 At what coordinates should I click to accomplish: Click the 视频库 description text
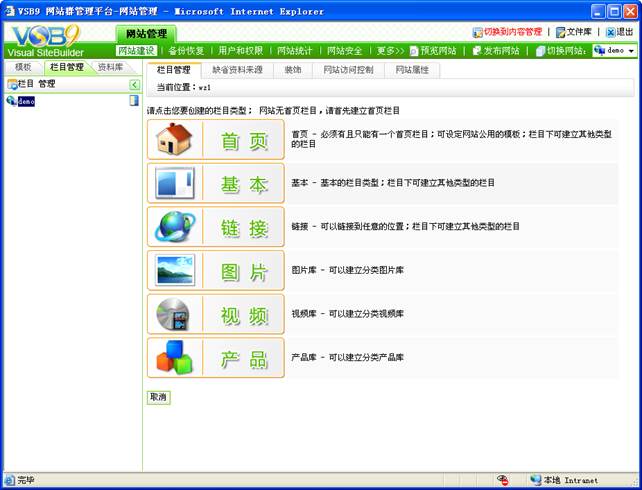pyautogui.click(x=348, y=314)
